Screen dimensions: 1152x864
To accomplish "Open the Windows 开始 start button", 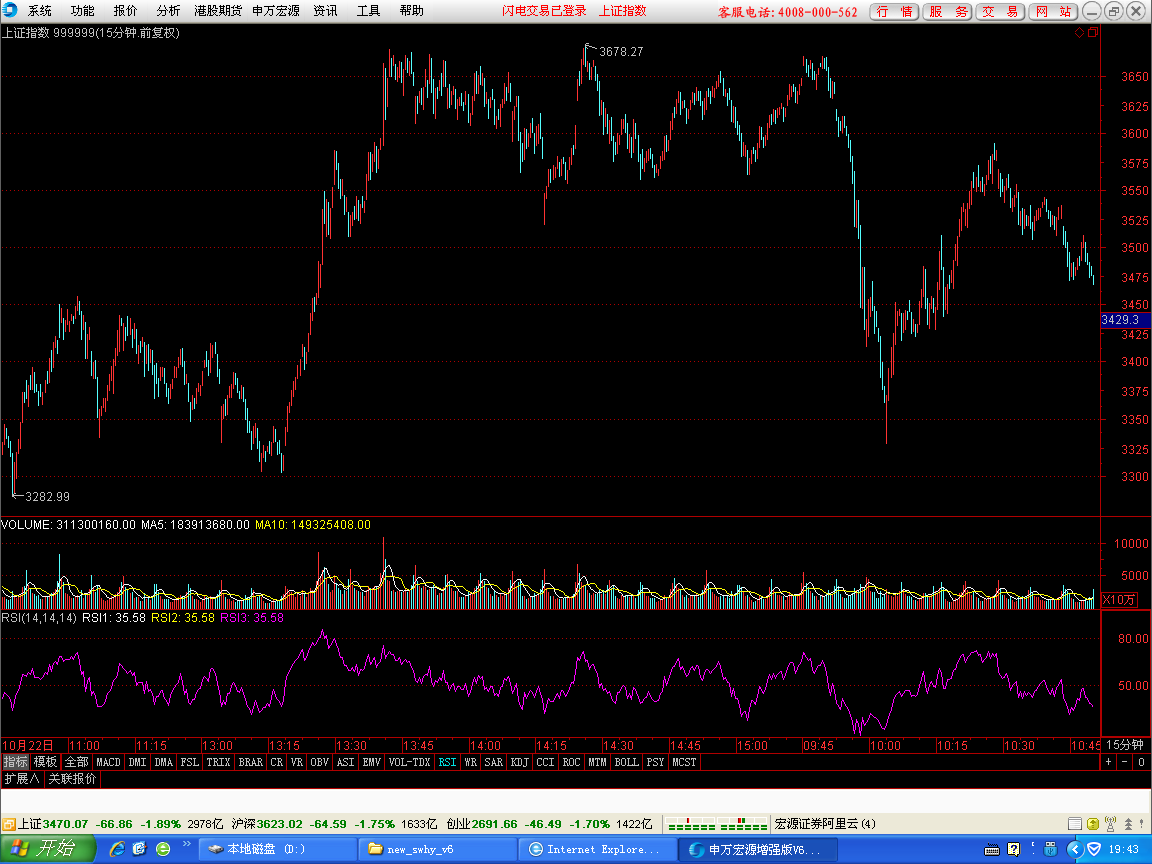I will 48,849.
